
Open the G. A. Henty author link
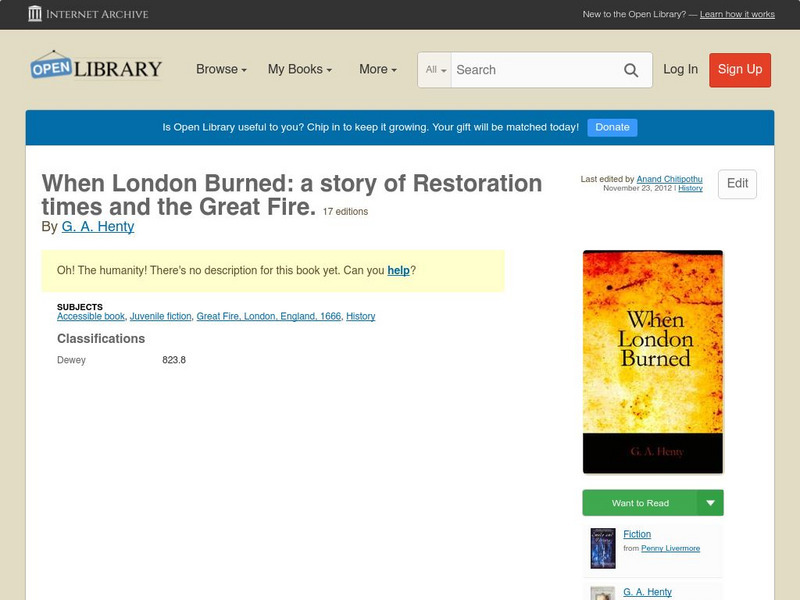tap(98, 227)
